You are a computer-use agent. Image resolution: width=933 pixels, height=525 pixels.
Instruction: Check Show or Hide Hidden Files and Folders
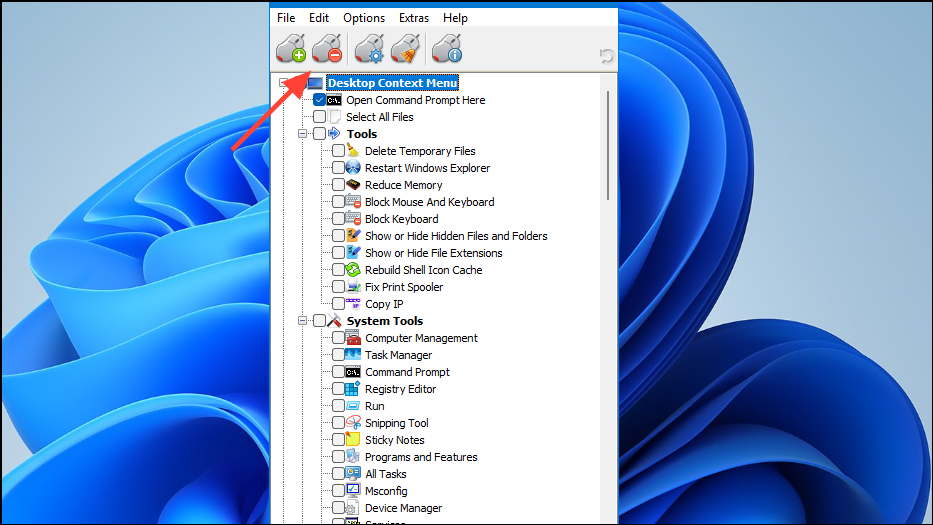click(338, 236)
